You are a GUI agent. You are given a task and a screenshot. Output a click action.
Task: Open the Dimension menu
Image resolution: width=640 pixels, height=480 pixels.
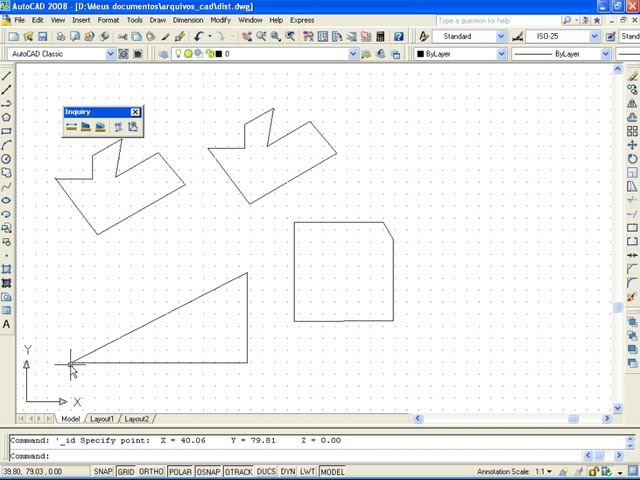[188, 20]
